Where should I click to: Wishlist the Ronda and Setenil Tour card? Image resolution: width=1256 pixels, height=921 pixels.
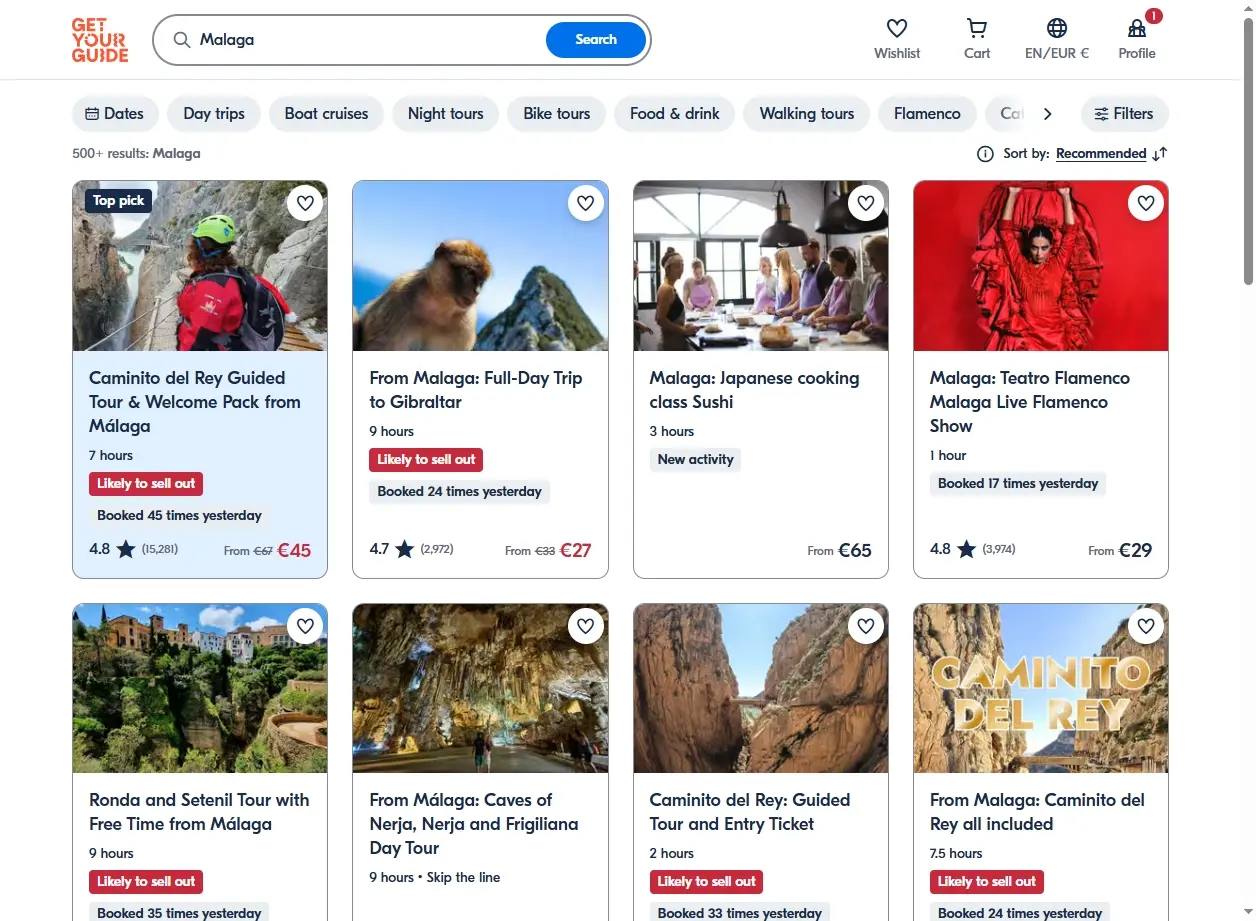(x=305, y=627)
